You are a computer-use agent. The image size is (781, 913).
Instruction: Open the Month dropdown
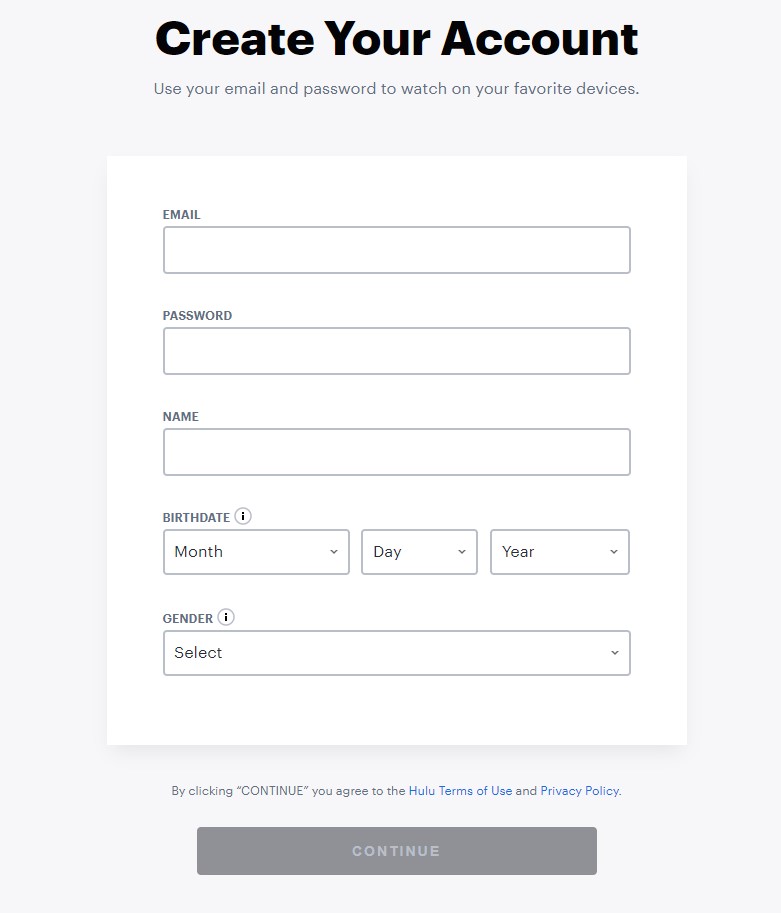(256, 552)
